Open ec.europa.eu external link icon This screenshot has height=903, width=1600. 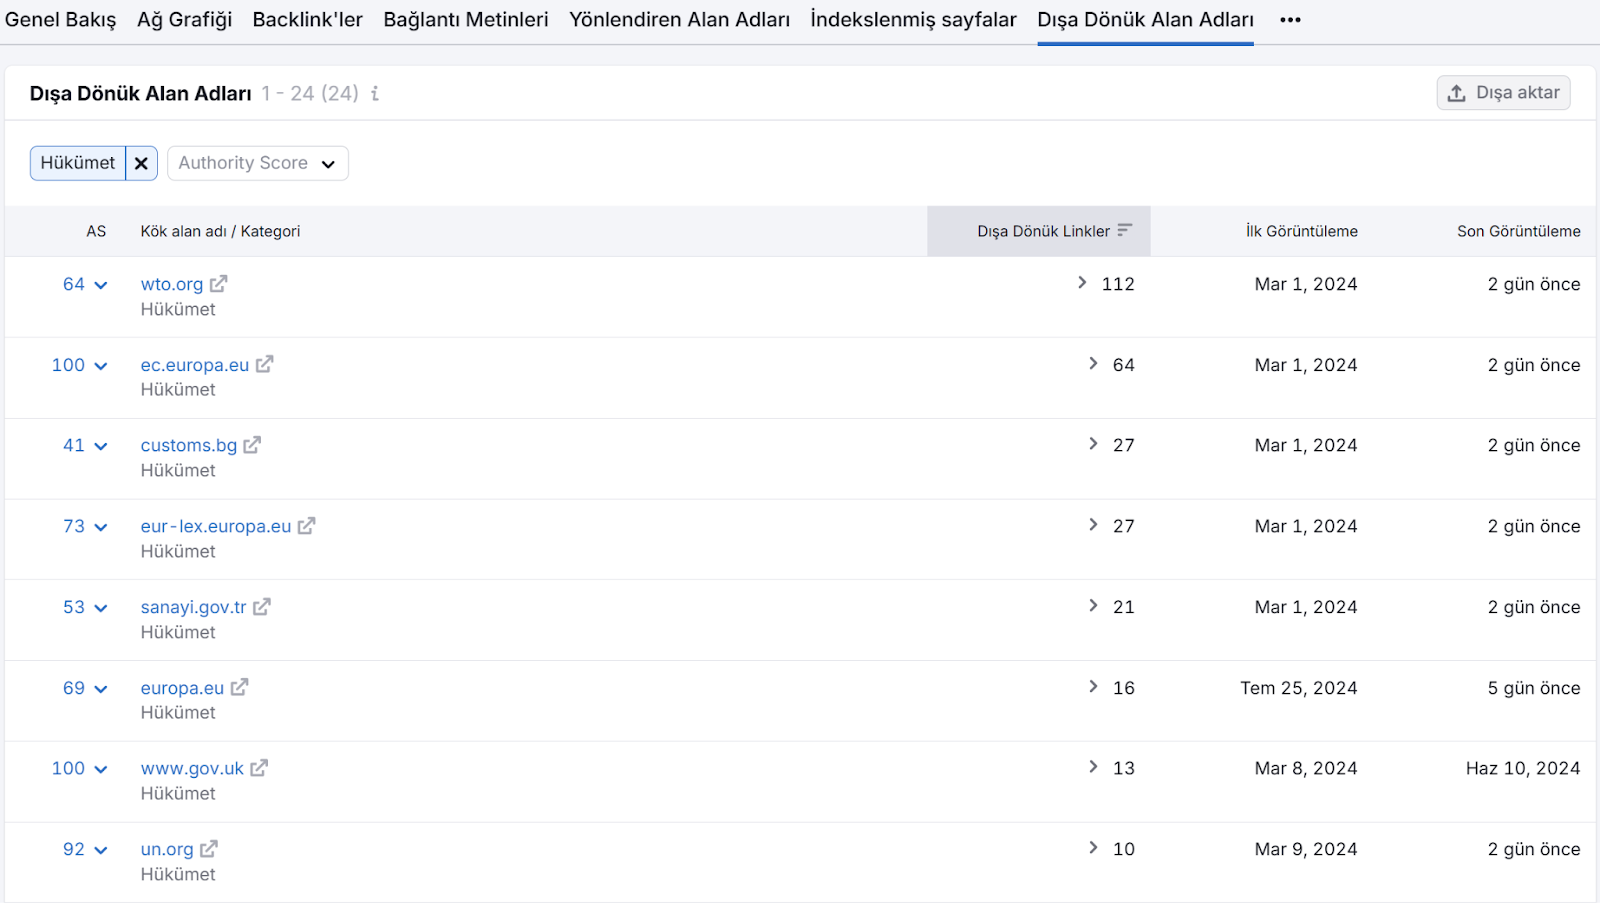265,365
